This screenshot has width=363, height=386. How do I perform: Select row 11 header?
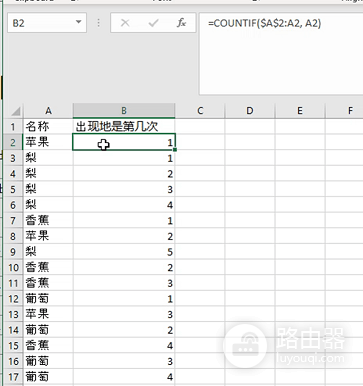(x=13, y=283)
